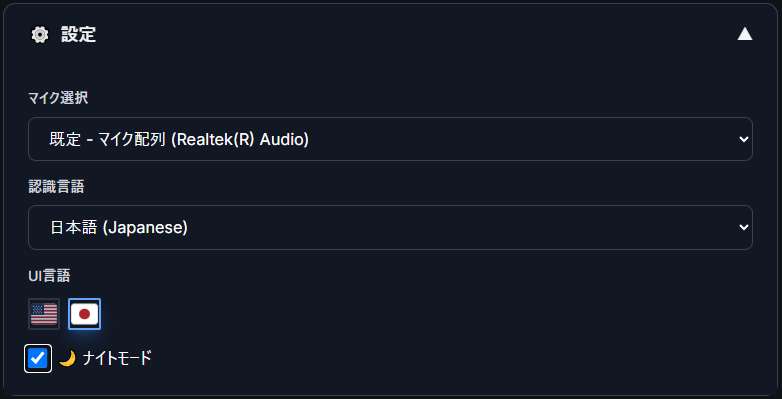The width and height of the screenshot is (782, 399).
Task: Open the マイク選択 microphone dropdown
Action: (x=390, y=139)
